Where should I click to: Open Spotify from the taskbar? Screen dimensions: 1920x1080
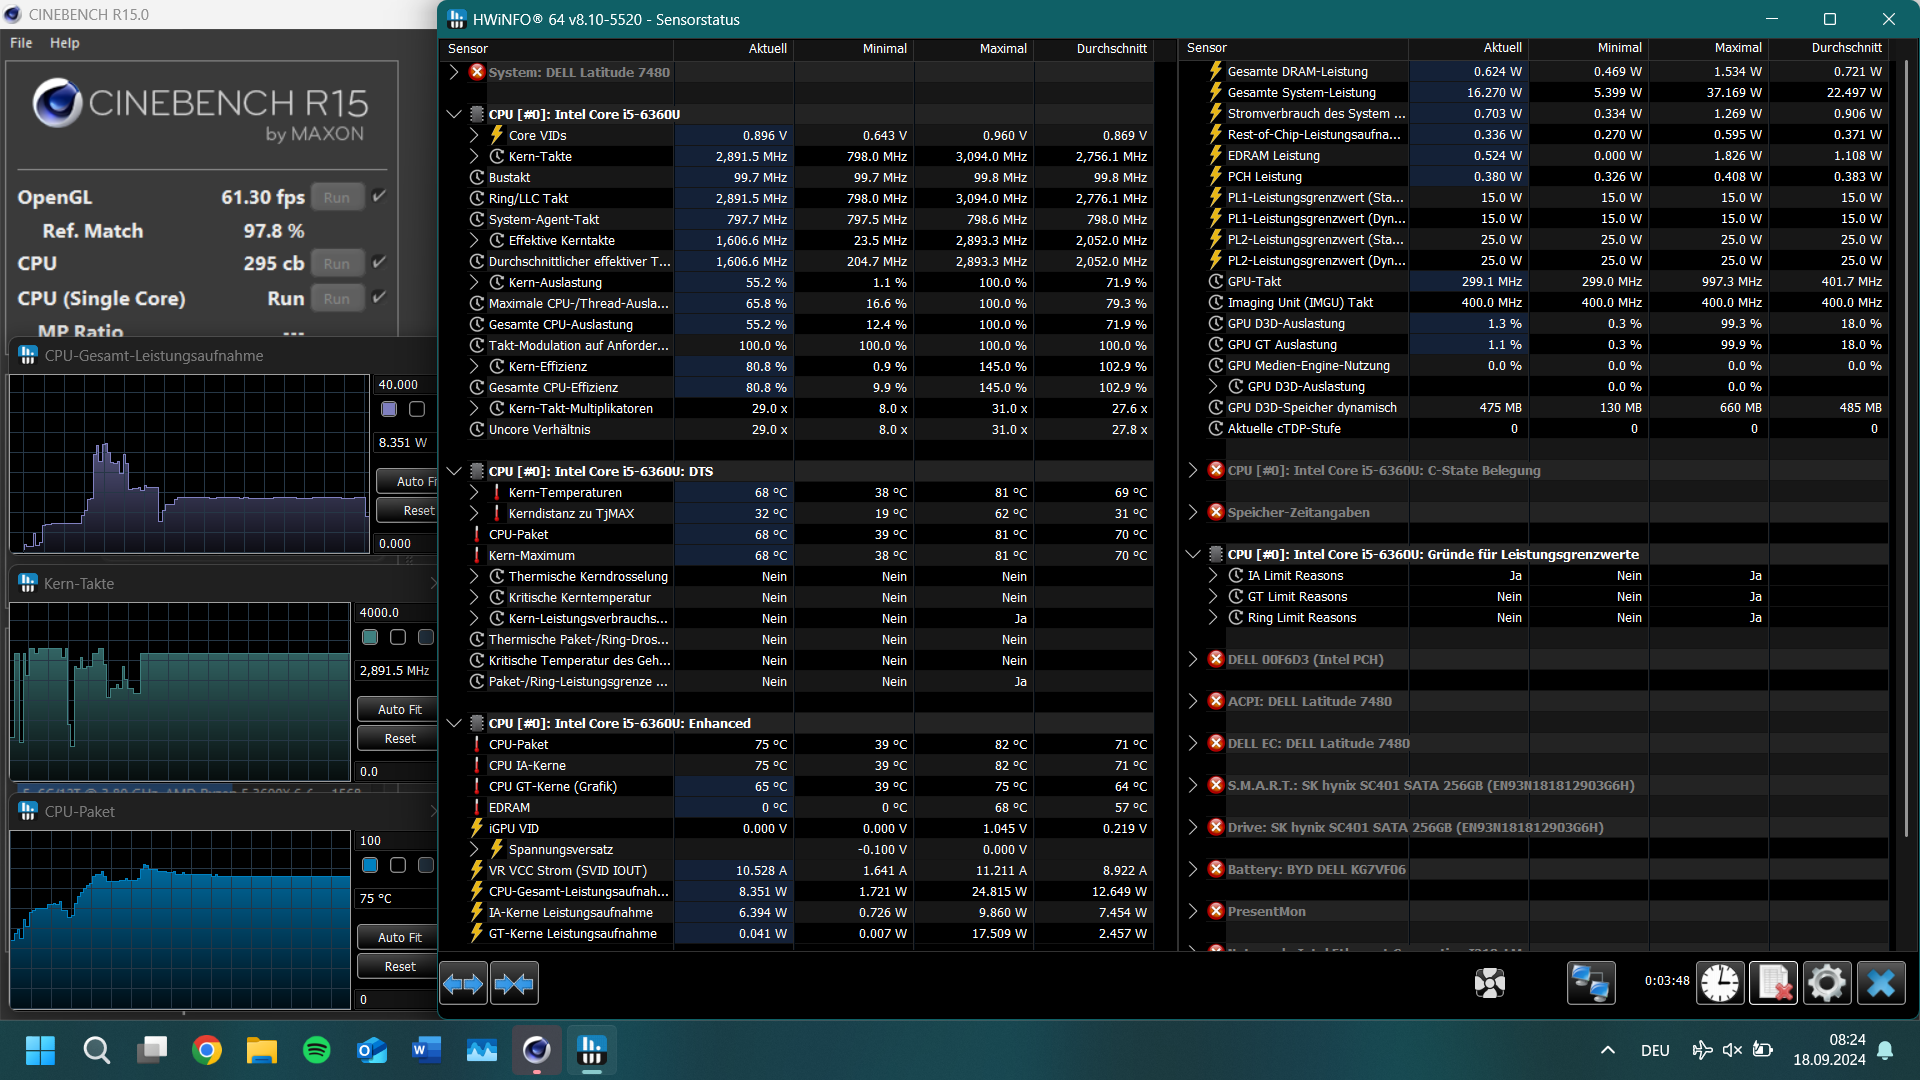coord(316,1050)
